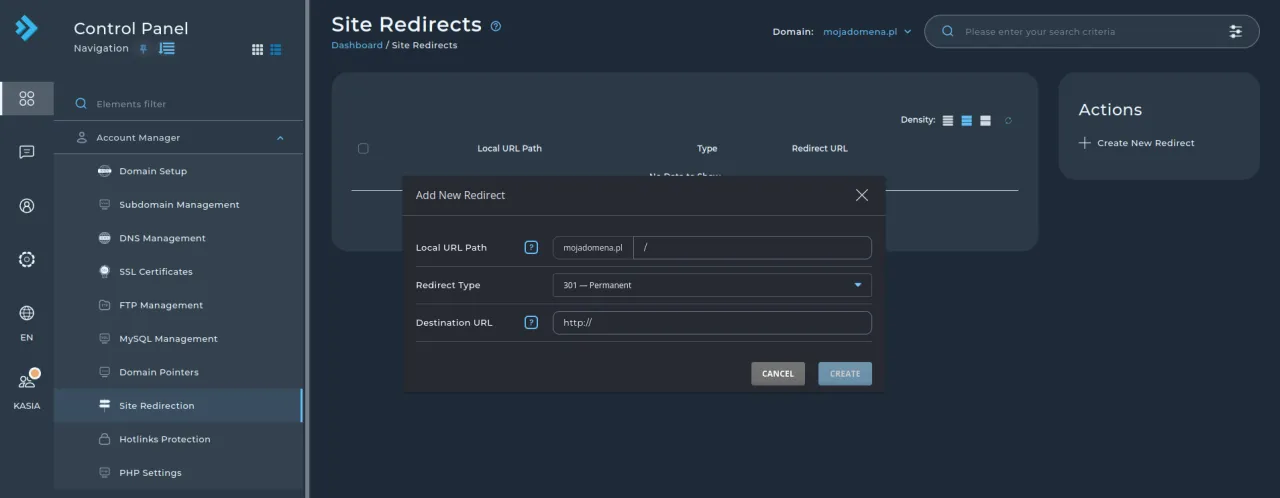The image size is (1280, 498).
Task: Open the Redirect Type dropdown
Action: click(x=711, y=285)
